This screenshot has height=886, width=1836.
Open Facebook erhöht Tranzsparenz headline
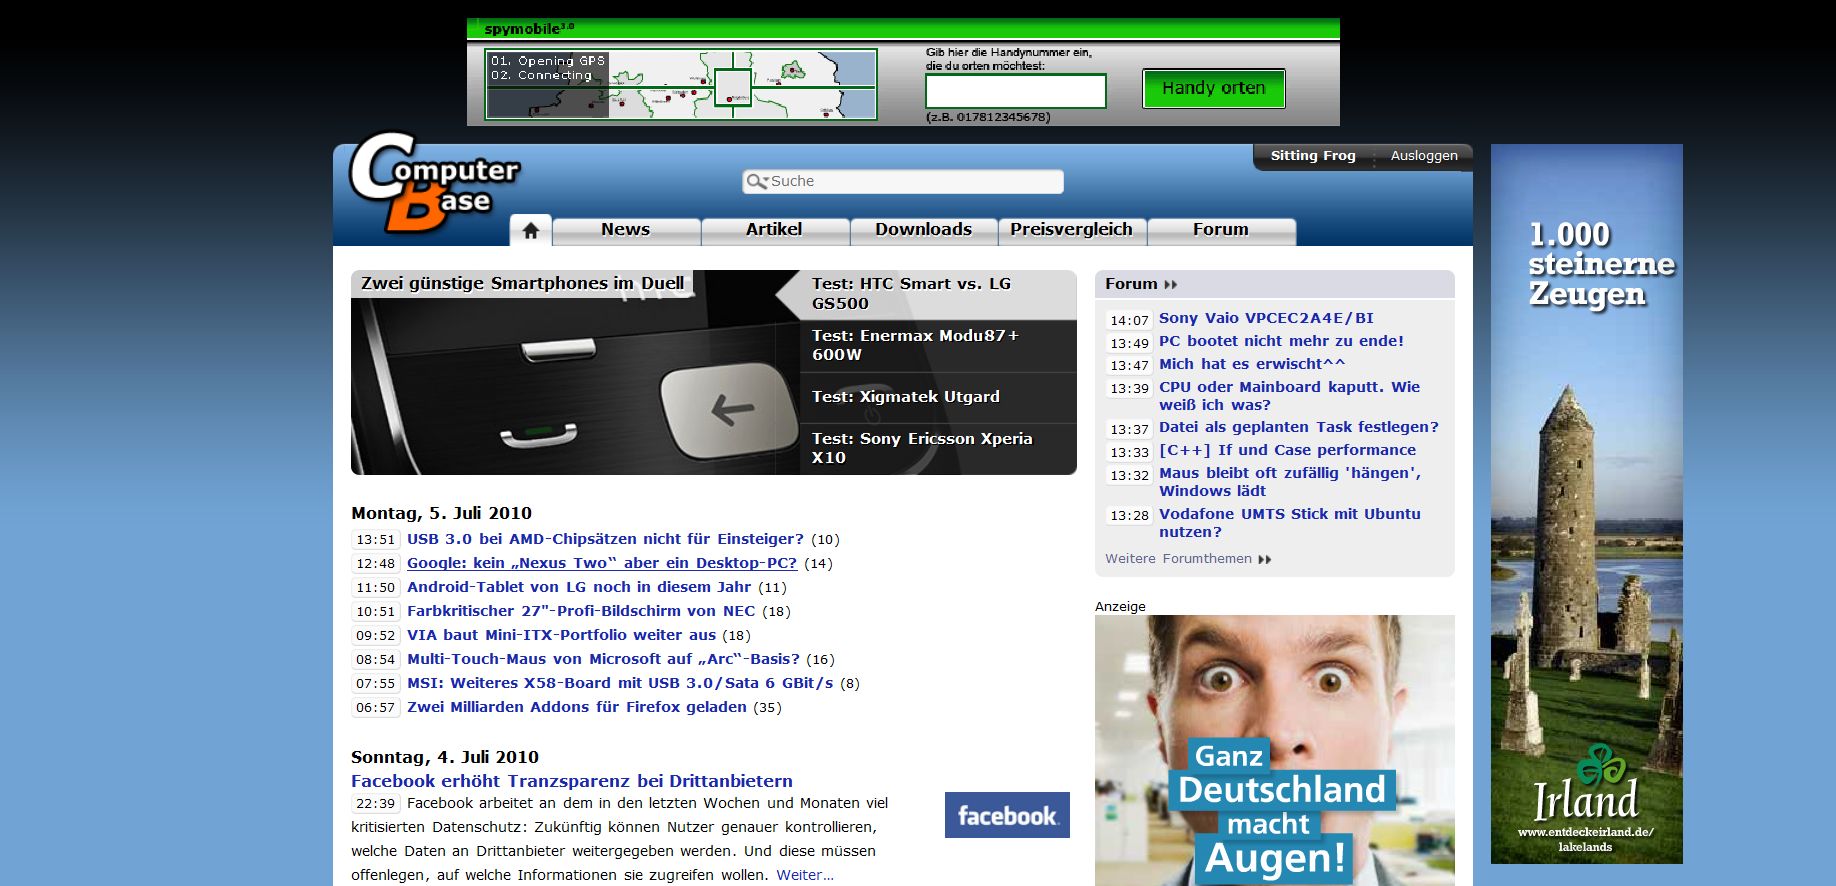(572, 781)
